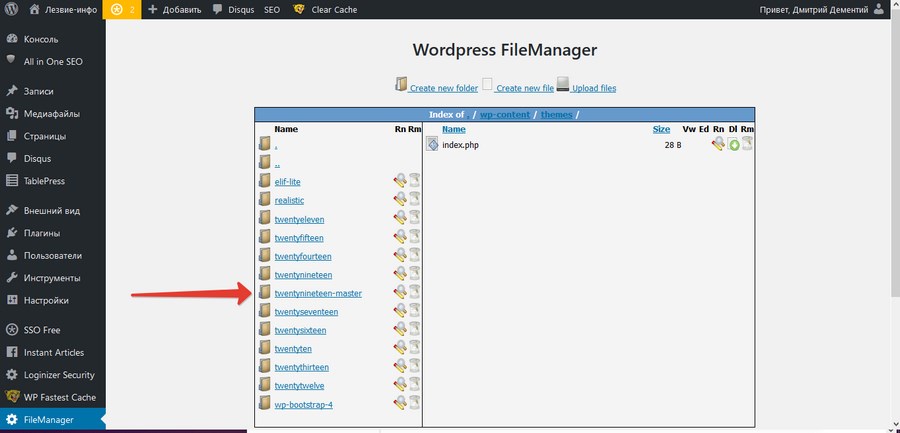Image resolution: width=900 pixels, height=433 pixels.
Task: Sort files by Name column header
Action: (x=454, y=130)
